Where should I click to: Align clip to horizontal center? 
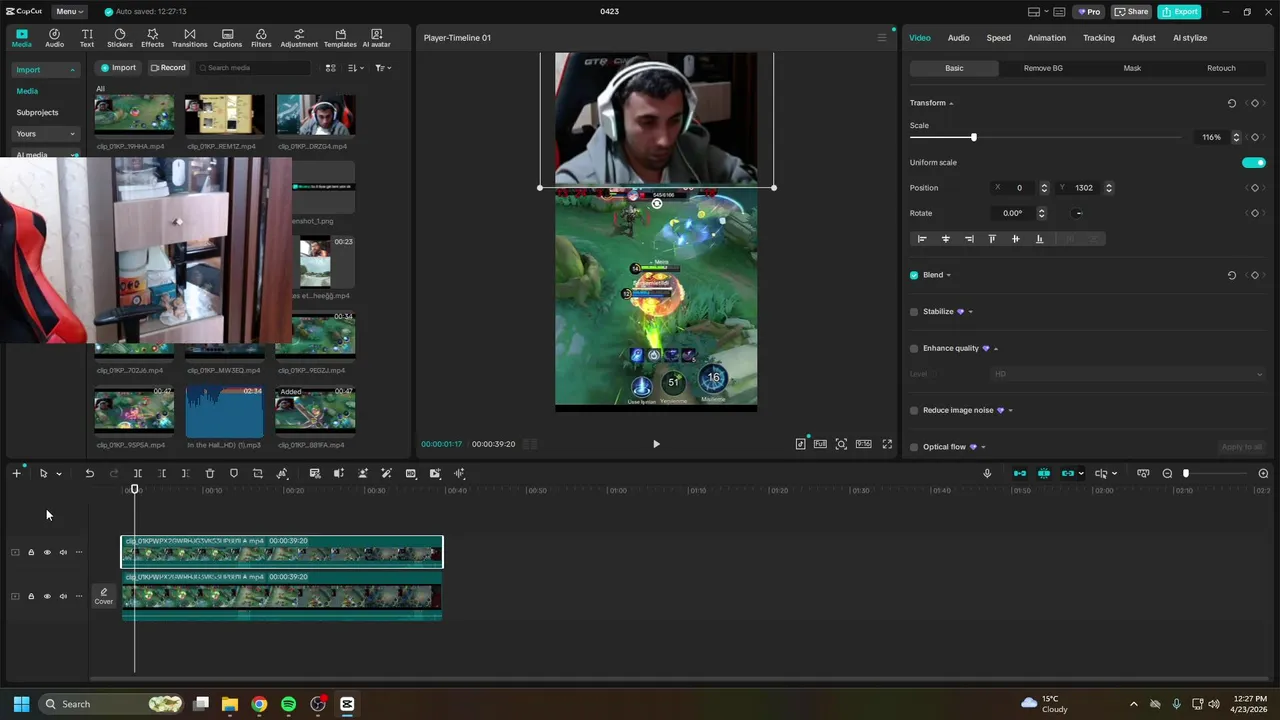tap(946, 239)
